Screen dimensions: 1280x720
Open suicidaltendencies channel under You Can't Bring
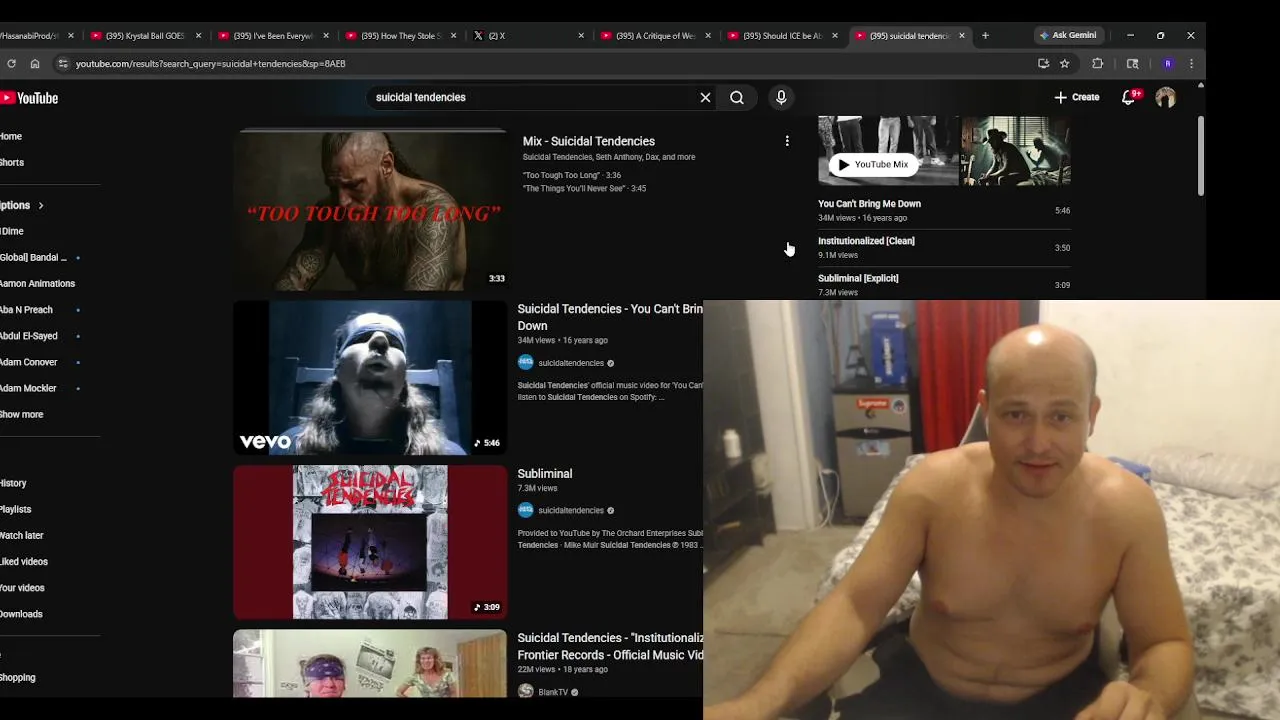[x=571, y=363]
